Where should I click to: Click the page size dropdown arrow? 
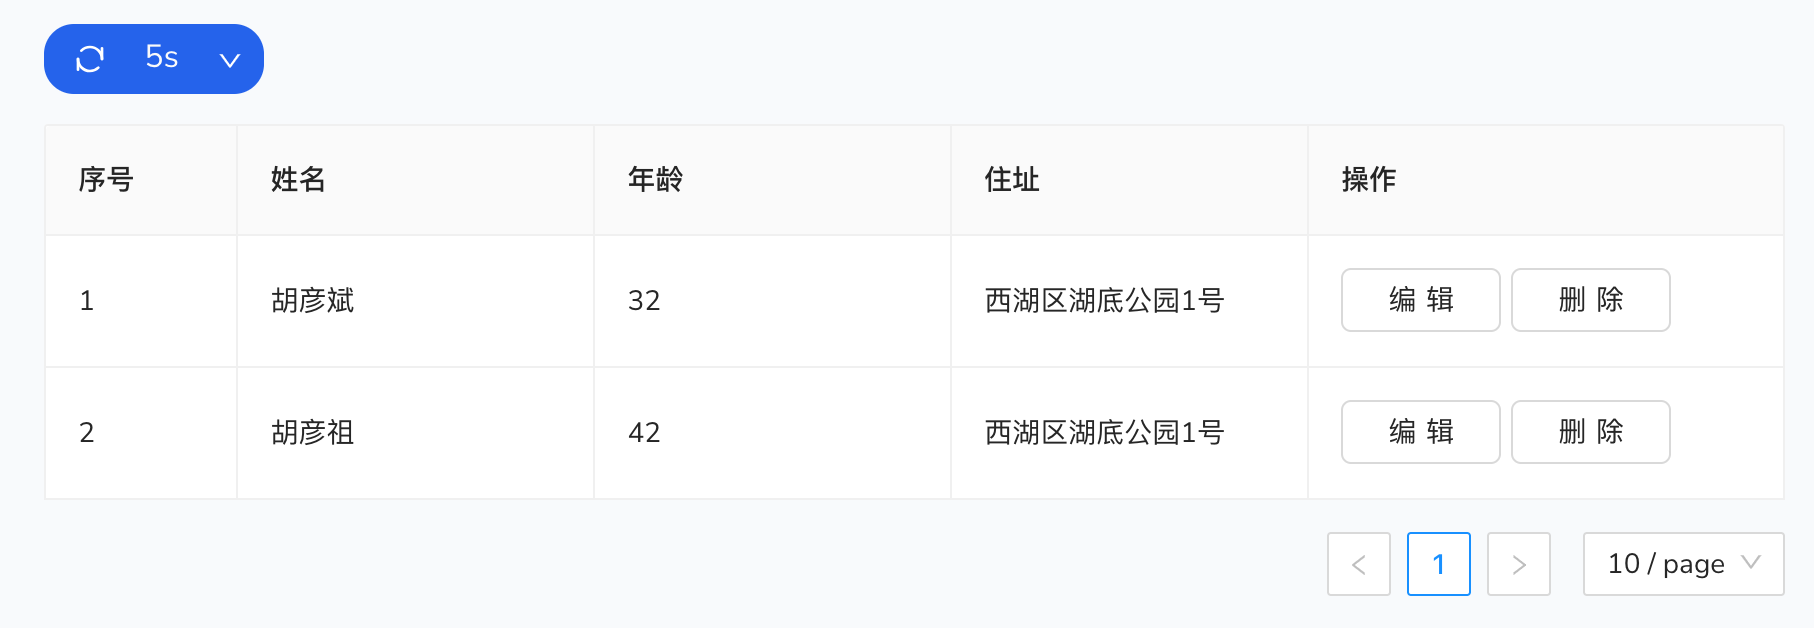pyautogui.click(x=1751, y=562)
